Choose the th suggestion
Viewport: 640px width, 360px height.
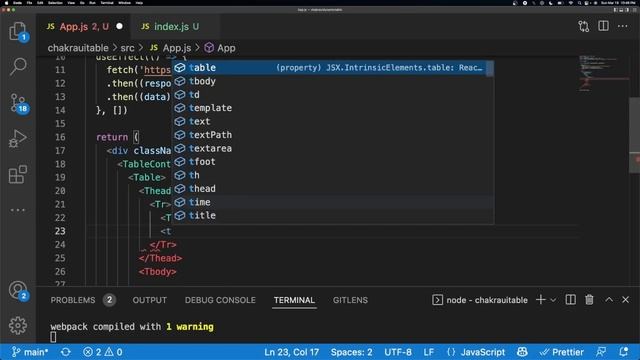(330, 176)
